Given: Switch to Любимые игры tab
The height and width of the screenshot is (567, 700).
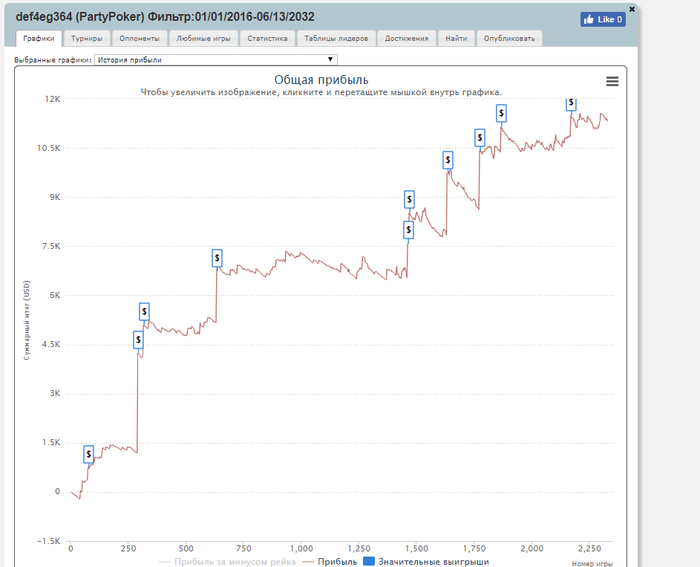Looking at the screenshot, I should [203, 38].
